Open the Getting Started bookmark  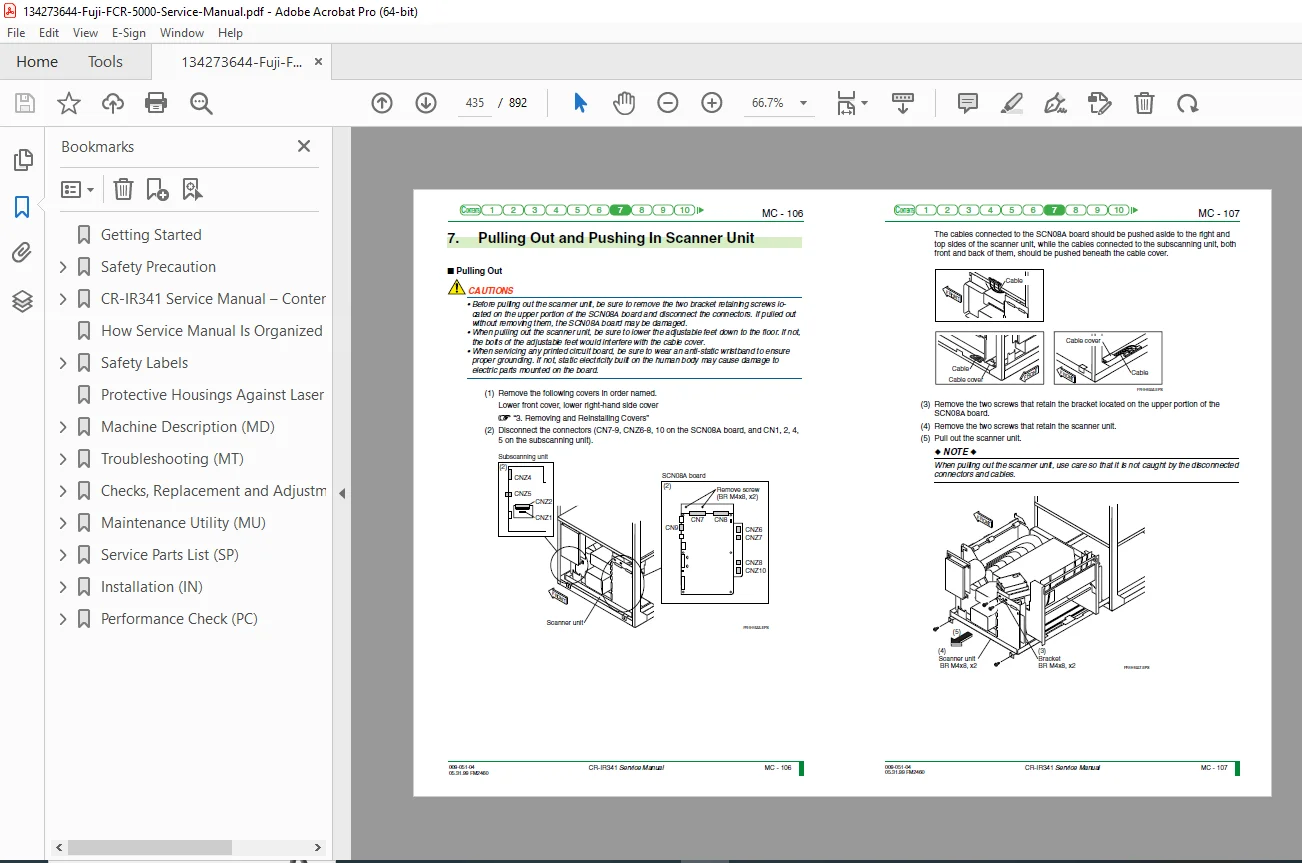pos(151,235)
